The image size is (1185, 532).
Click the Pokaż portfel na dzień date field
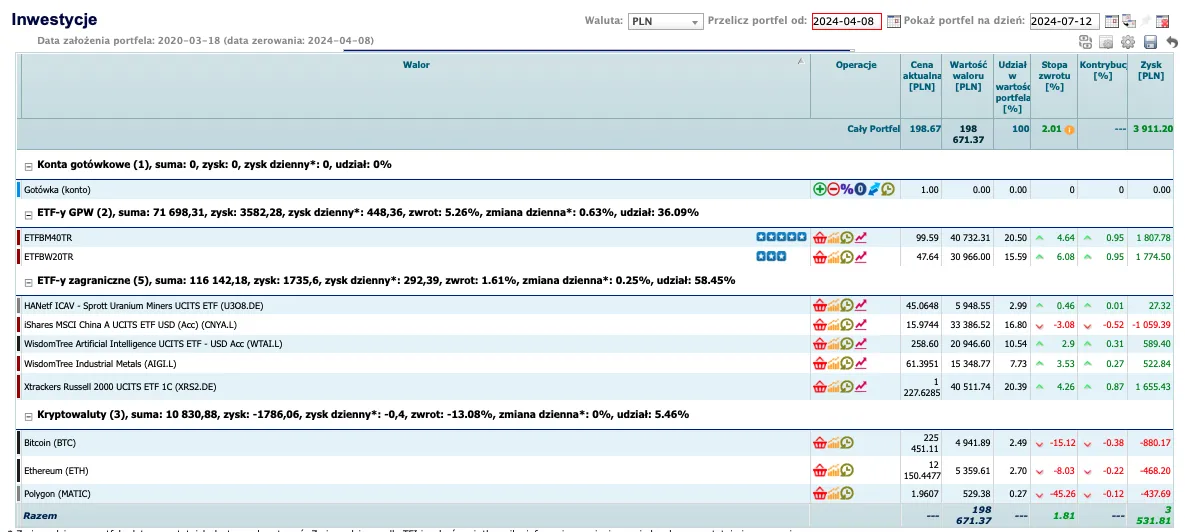[1065, 21]
